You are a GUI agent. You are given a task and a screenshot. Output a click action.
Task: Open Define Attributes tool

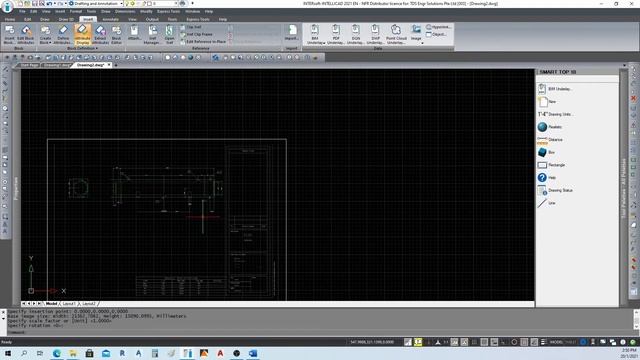pyautogui.click(x=63, y=34)
